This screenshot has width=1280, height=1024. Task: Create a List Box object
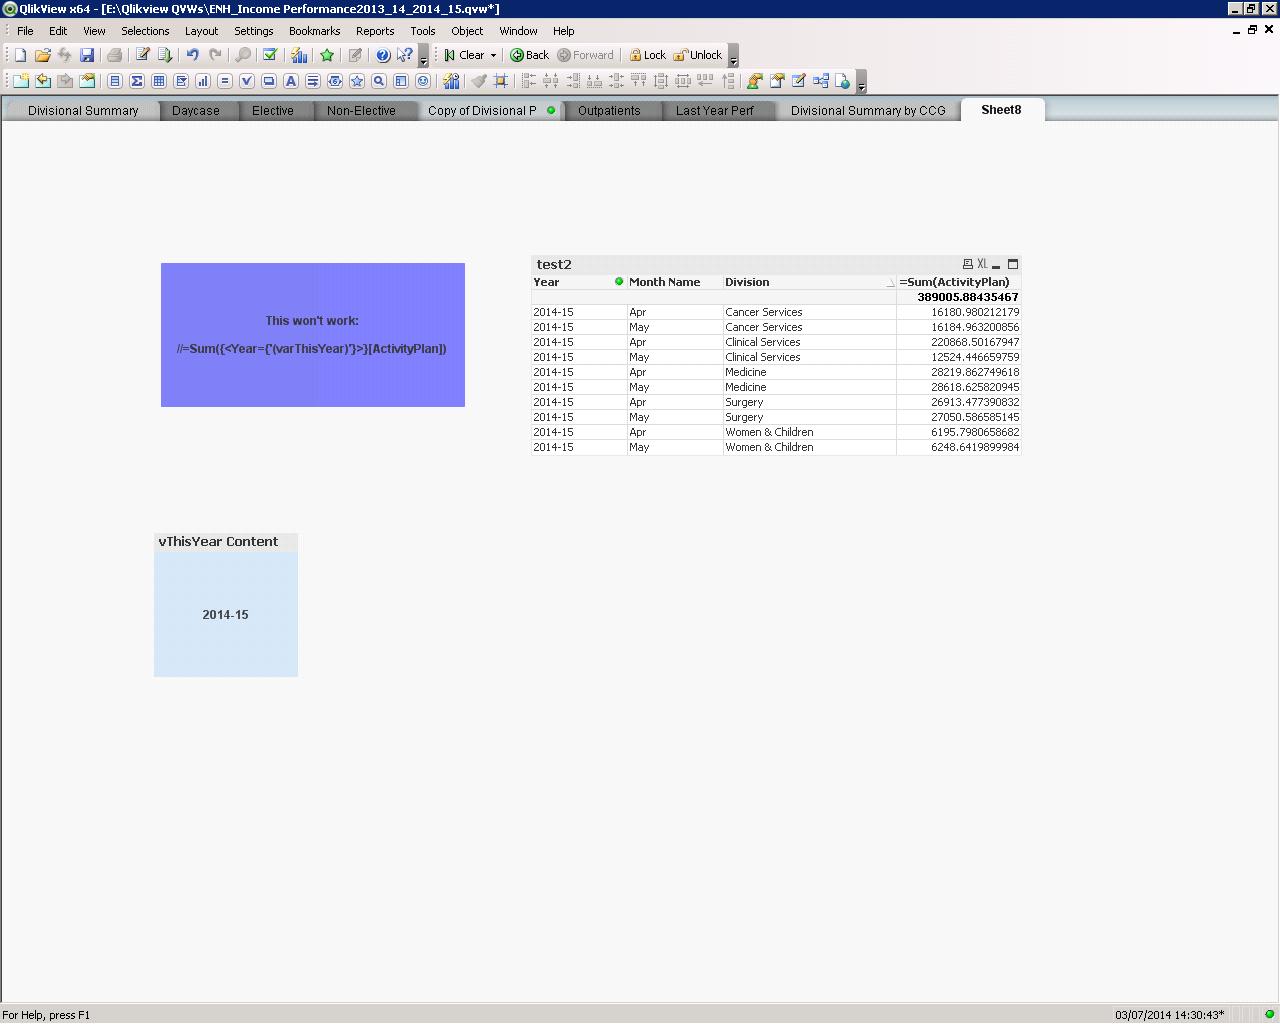pyautogui.click(x=115, y=81)
